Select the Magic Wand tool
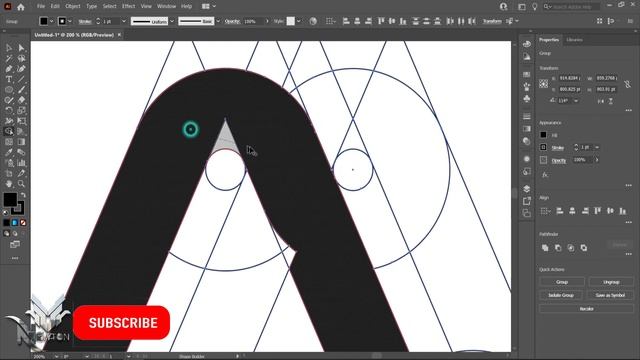This screenshot has width=640, height=360. (9, 58)
